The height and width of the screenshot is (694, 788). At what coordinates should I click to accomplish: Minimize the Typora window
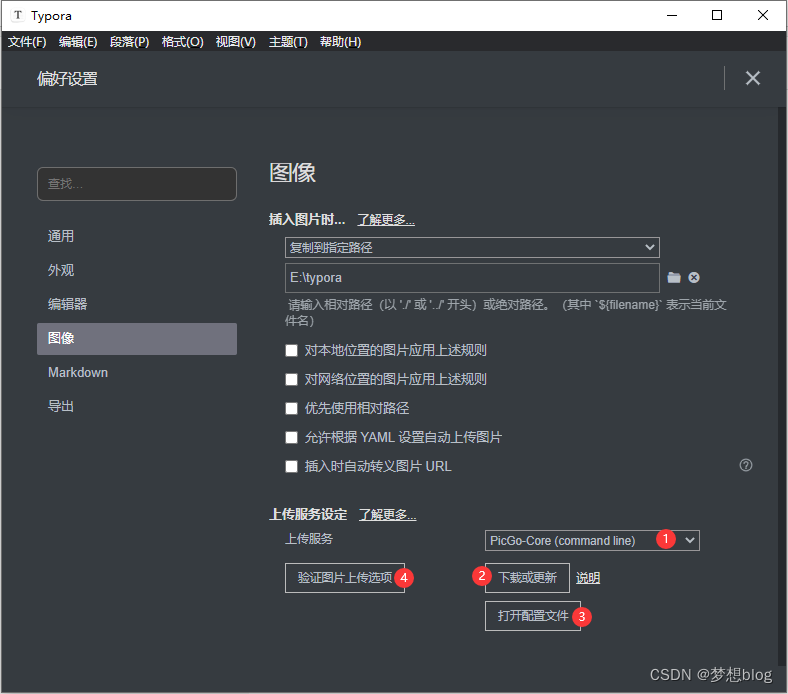click(x=672, y=16)
